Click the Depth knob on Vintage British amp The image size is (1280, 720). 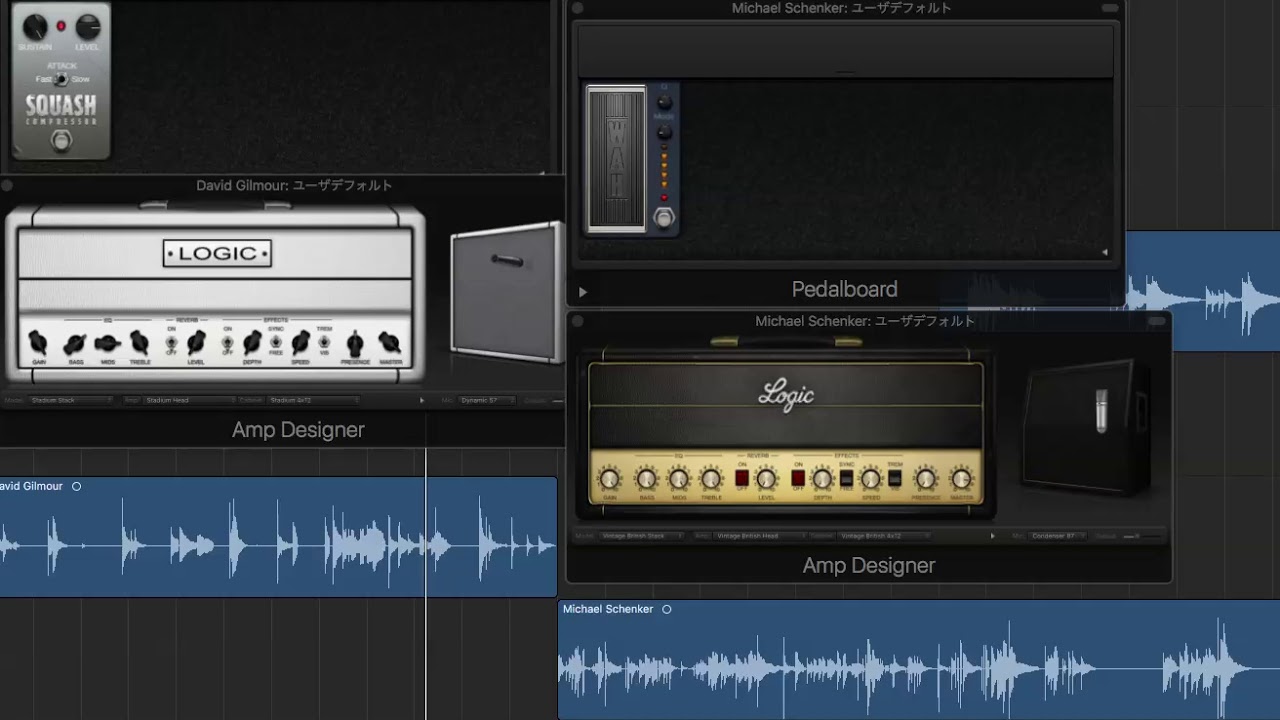(x=823, y=479)
